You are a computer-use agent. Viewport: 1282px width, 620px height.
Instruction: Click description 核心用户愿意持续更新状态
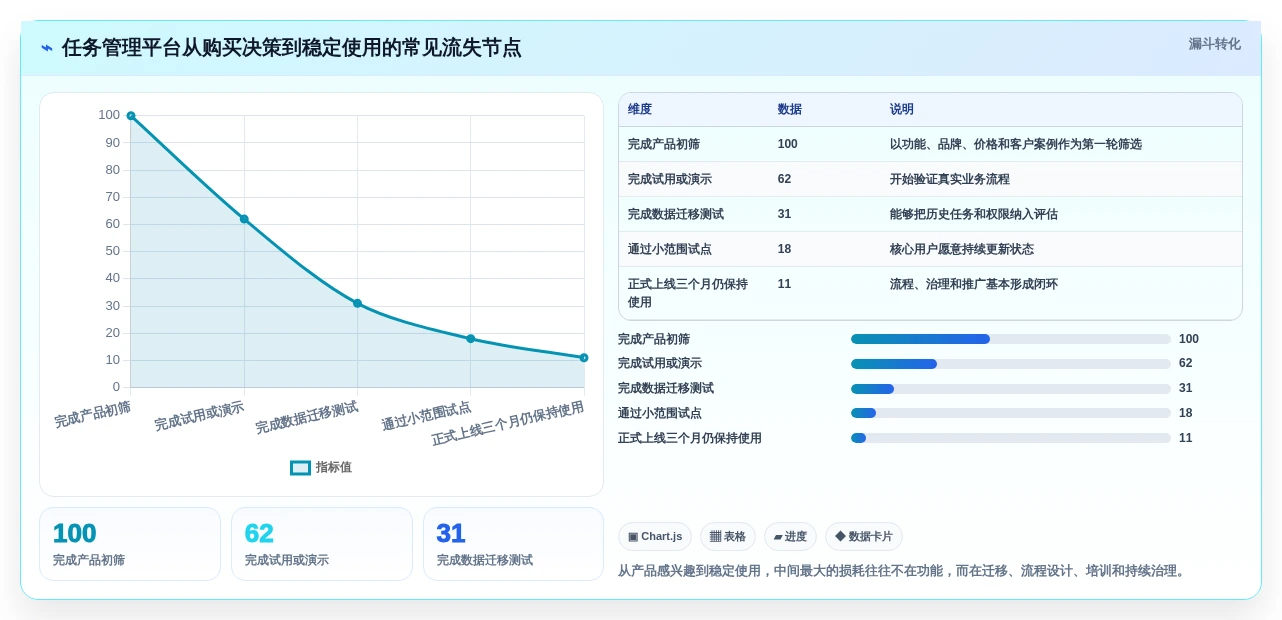[x=962, y=249]
